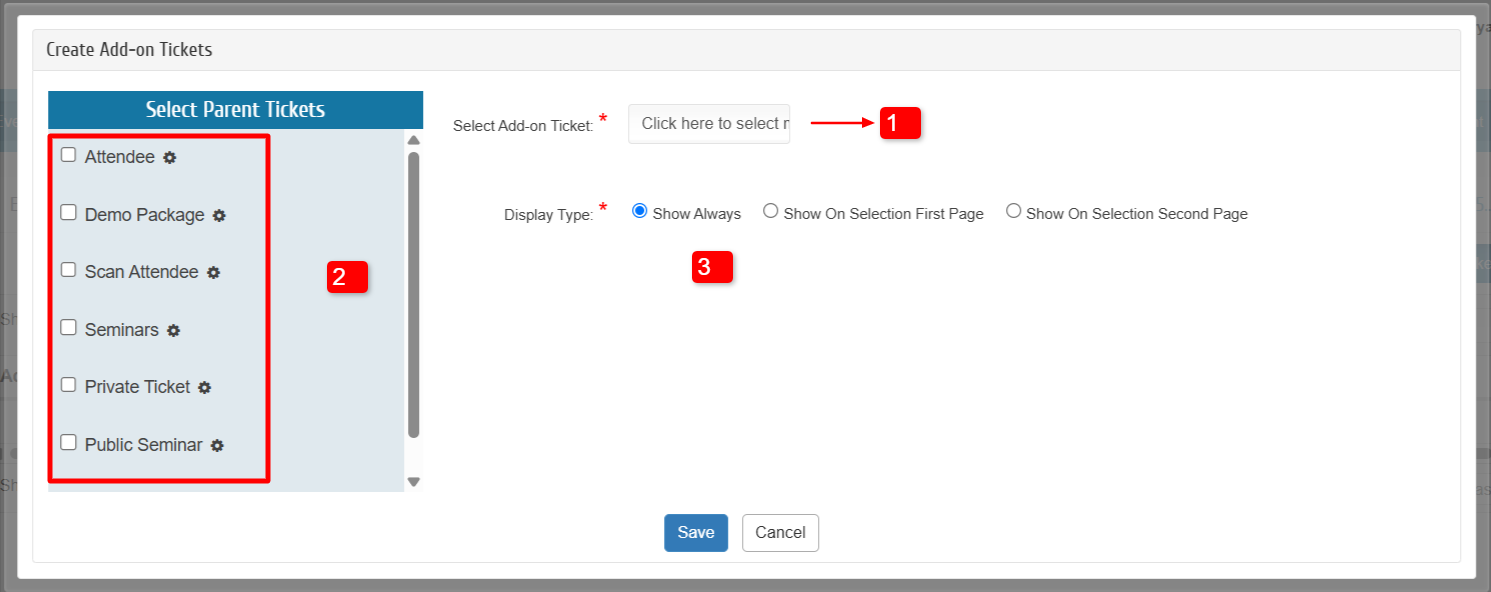1491x592 pixels.
Task: Select the Seminars checkbox
Action: [68, 327]
